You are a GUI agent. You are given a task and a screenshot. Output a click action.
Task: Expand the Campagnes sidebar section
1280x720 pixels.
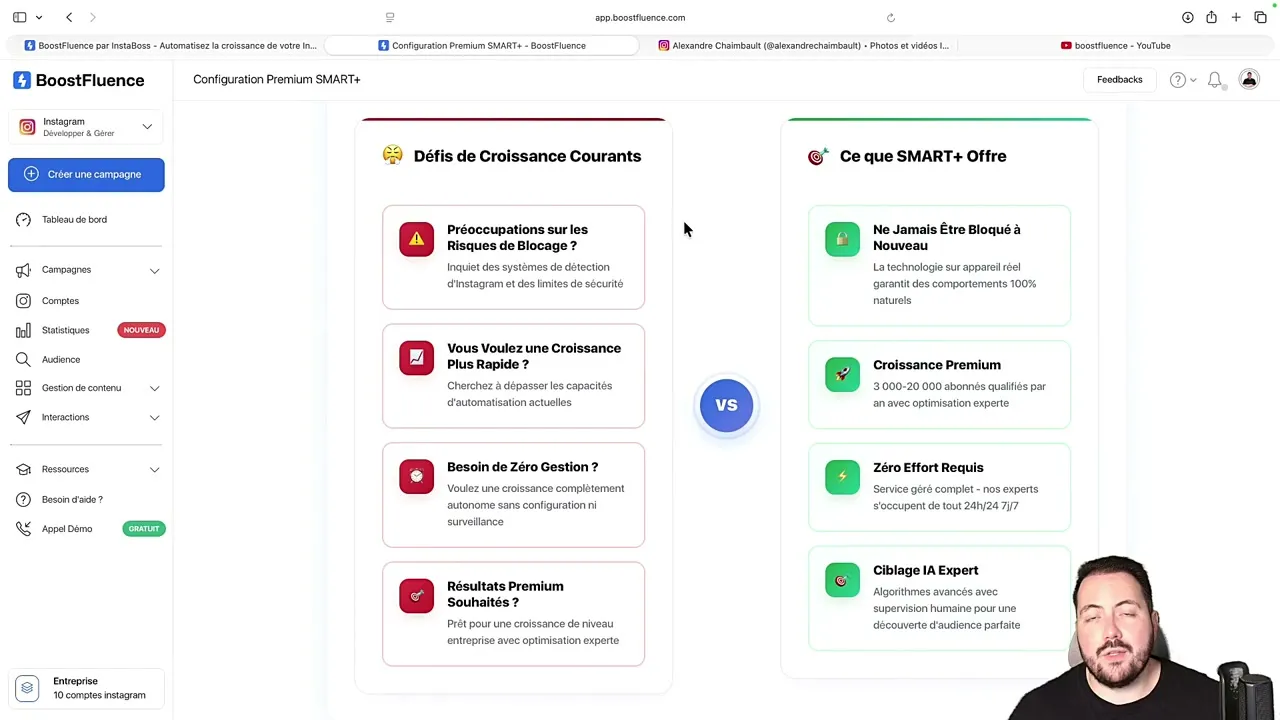(x=66, y=269)
